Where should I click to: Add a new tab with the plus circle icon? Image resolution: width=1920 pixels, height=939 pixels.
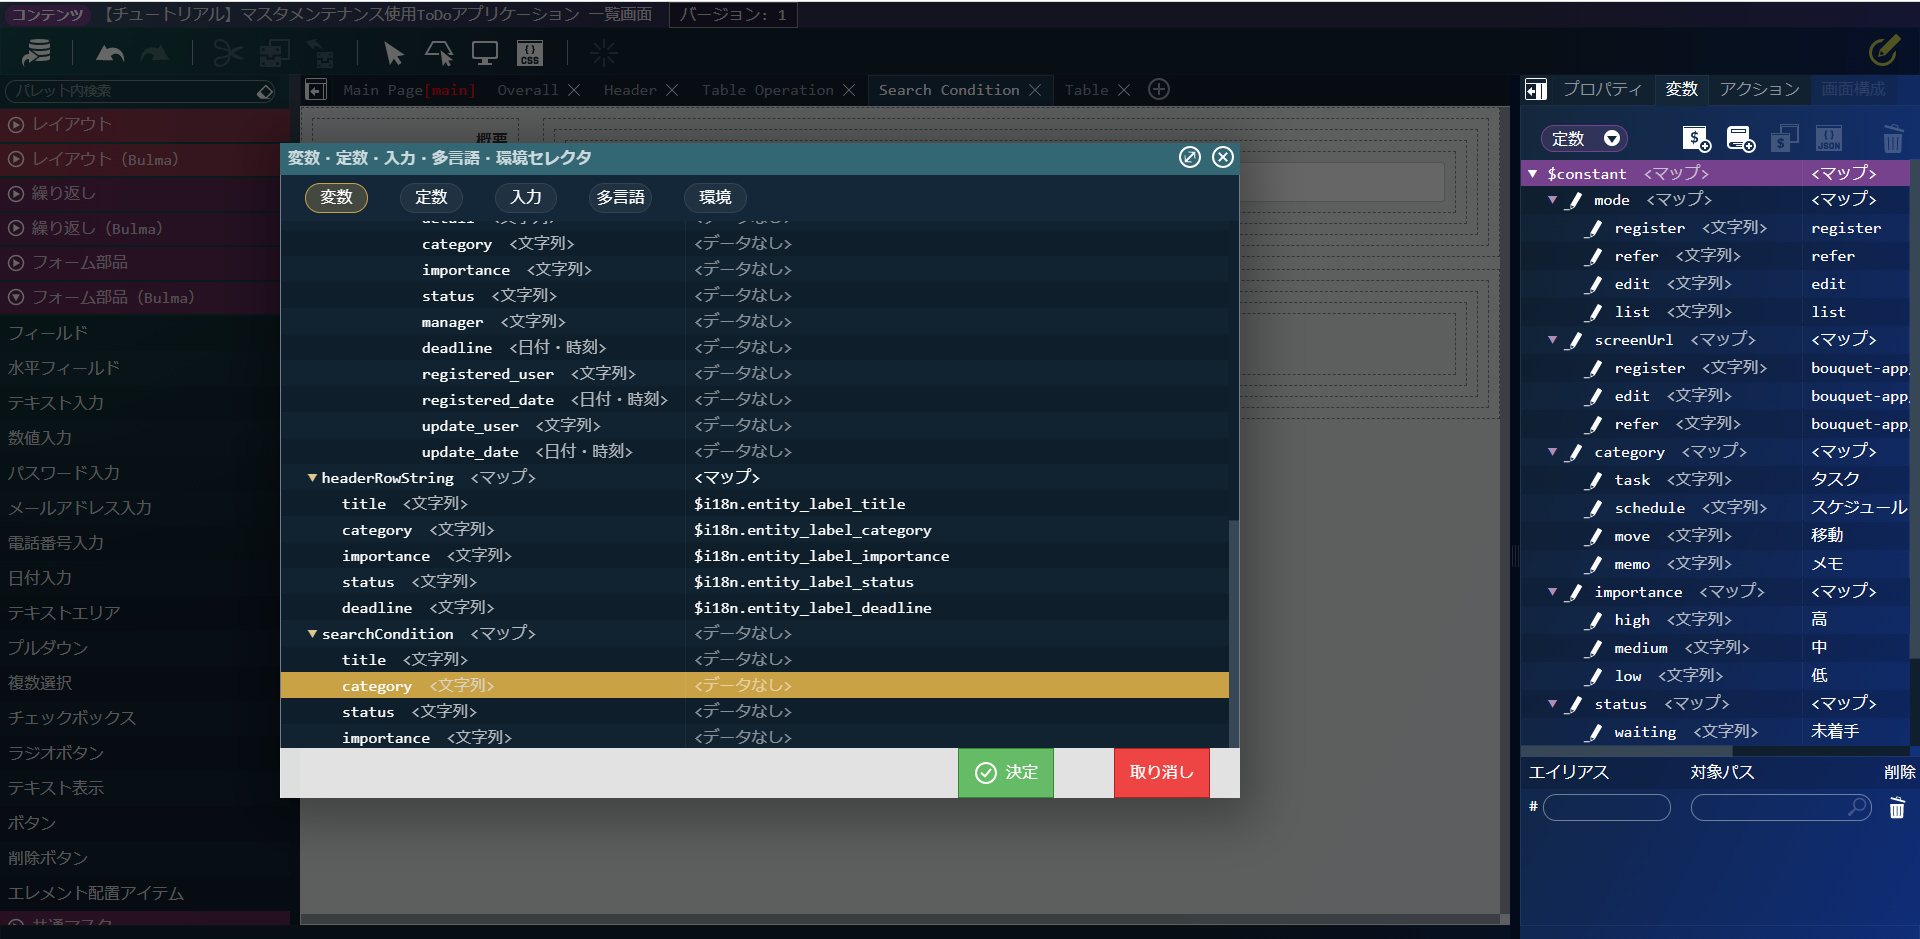(x=1159, y=90)
